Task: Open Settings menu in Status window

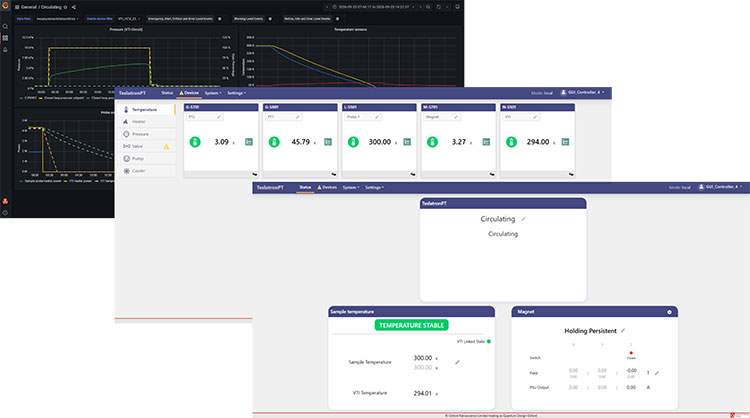Action: click(x=375, y=187)
